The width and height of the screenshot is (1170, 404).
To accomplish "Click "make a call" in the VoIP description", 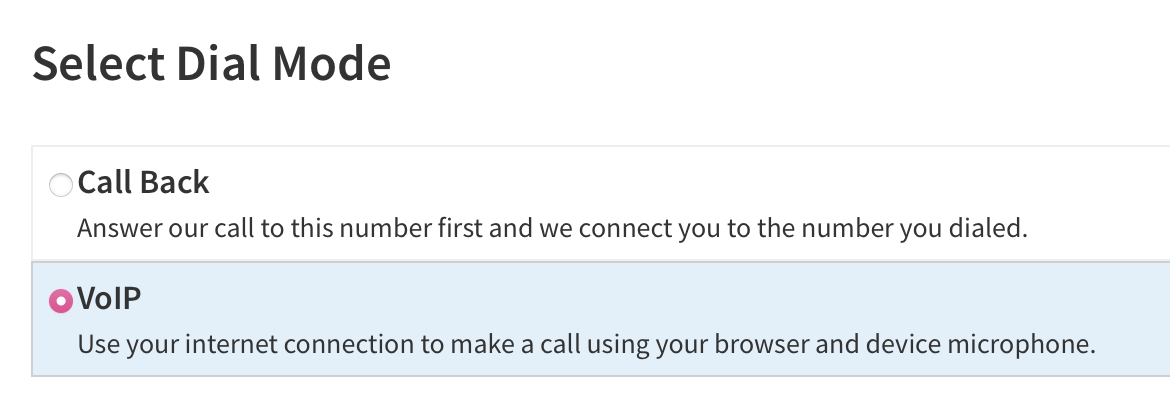I will [492, 345].
